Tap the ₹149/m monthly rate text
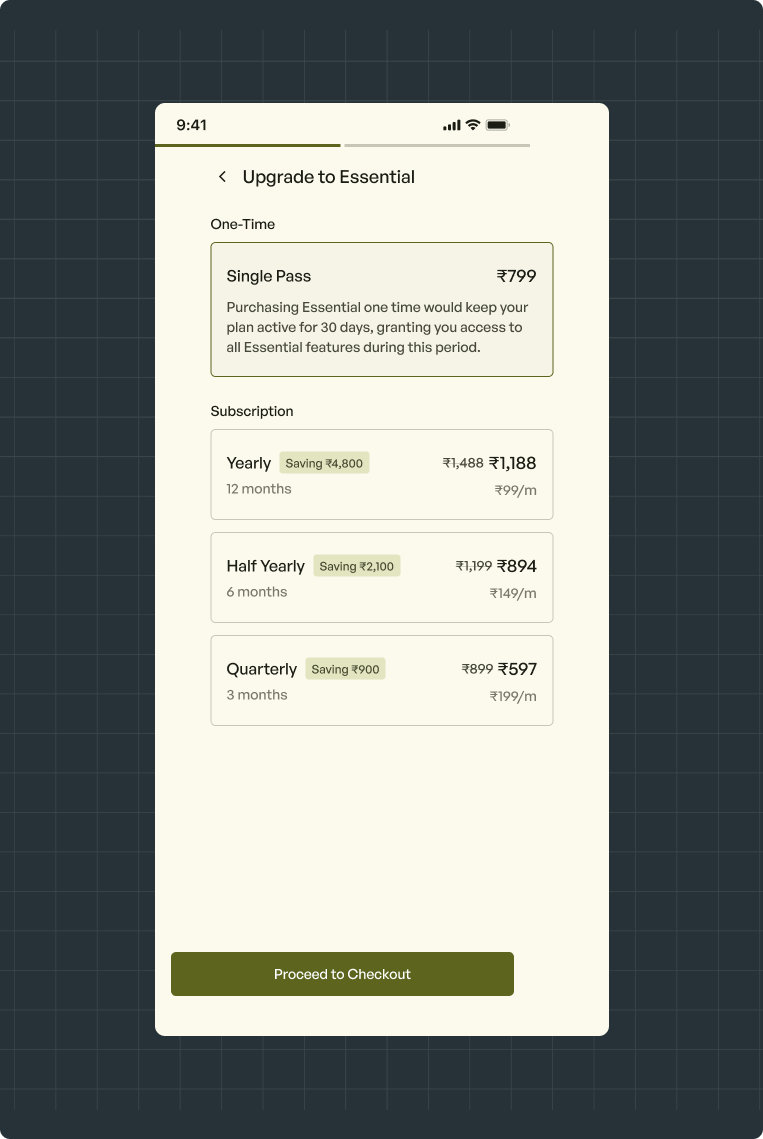Screen dimensions: 763x1139 pos(513,593)
